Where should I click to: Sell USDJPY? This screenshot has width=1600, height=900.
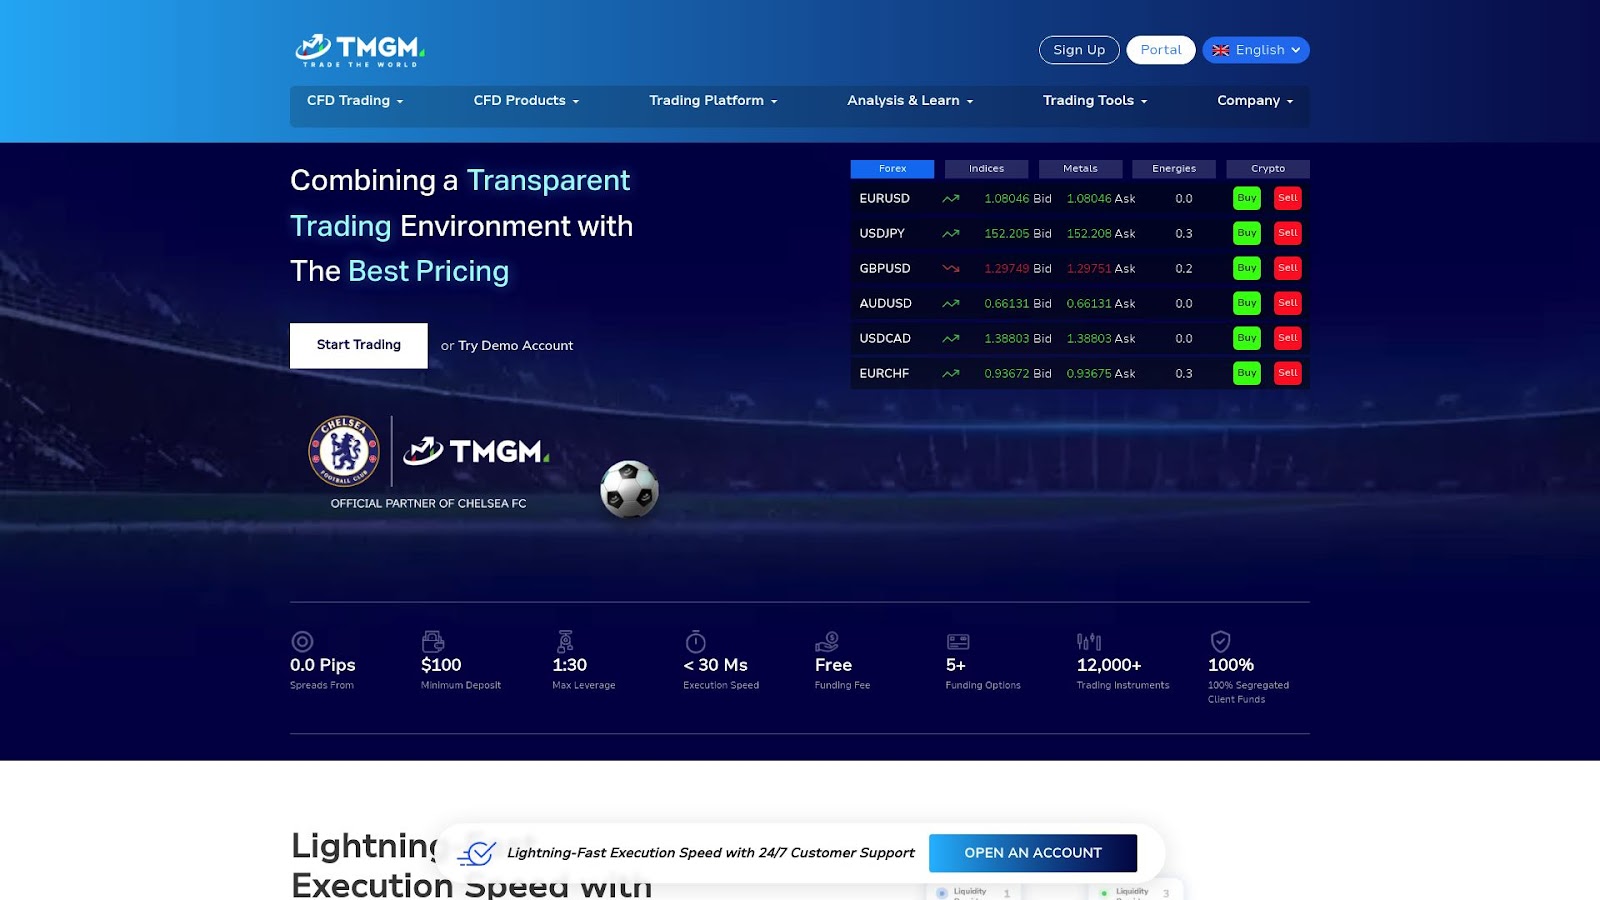point(1288,233)
